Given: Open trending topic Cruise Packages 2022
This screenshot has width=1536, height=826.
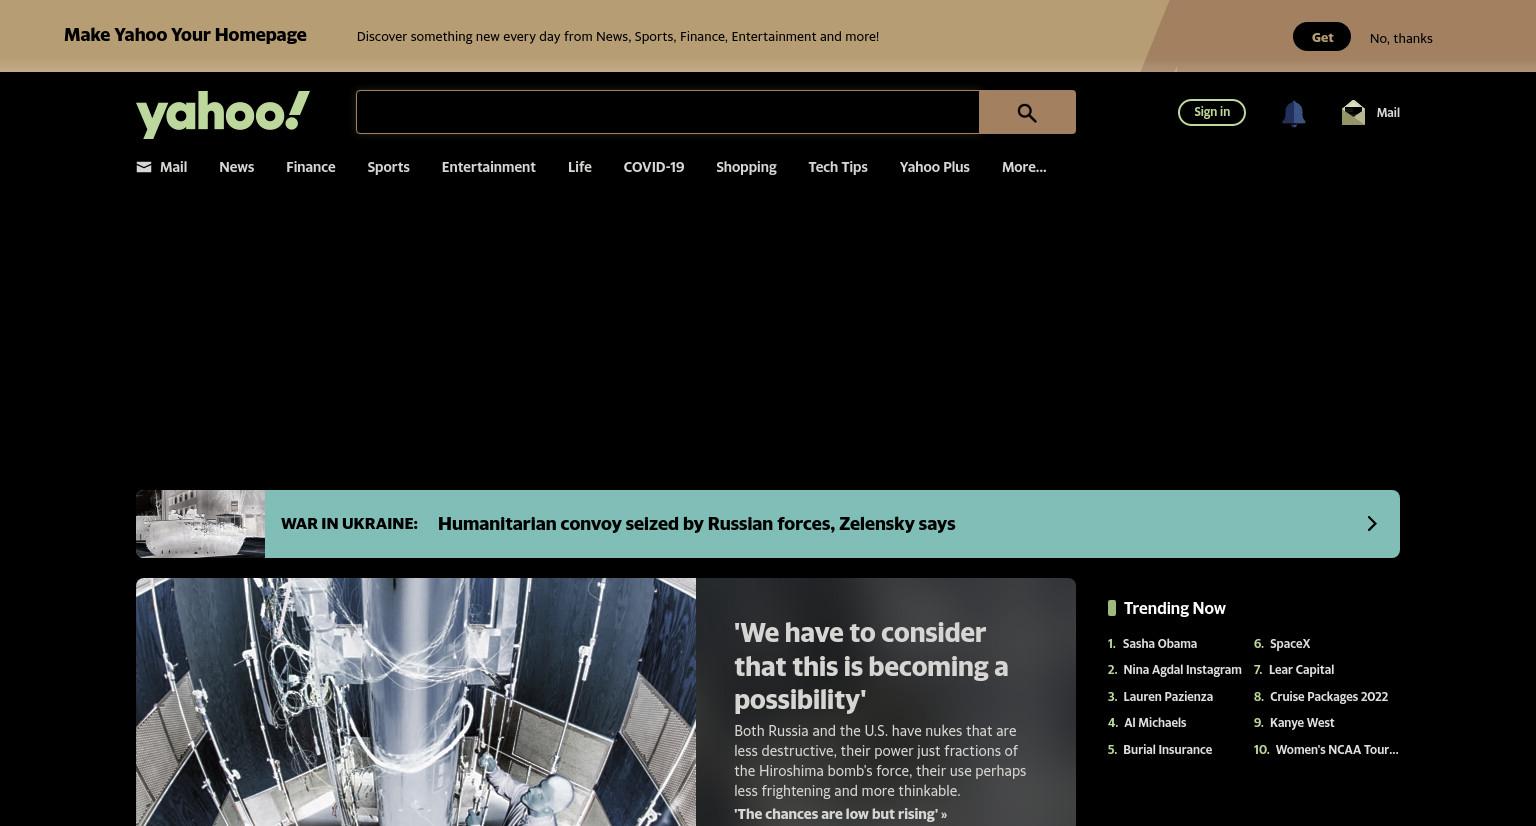Looking at the screenshot, I should (x=1328, y=697).
